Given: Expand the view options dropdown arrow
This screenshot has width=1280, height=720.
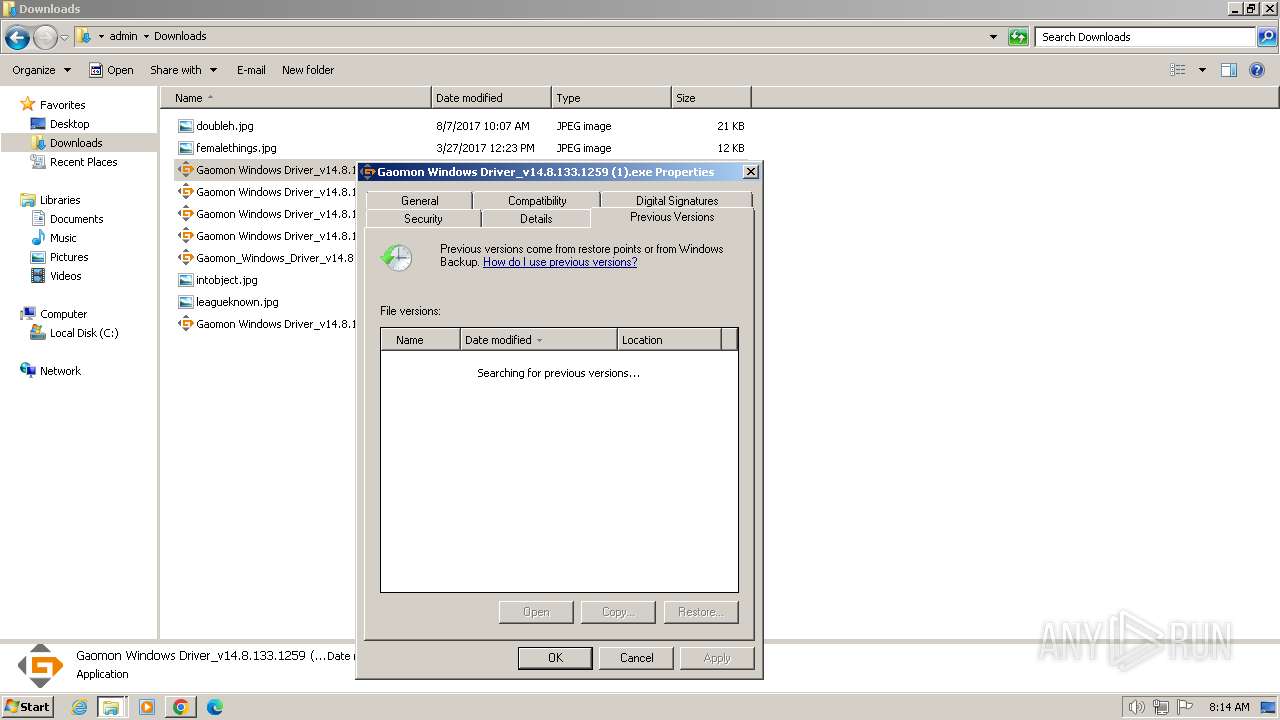Looking at the screenshot, I should pos(1202,70).
